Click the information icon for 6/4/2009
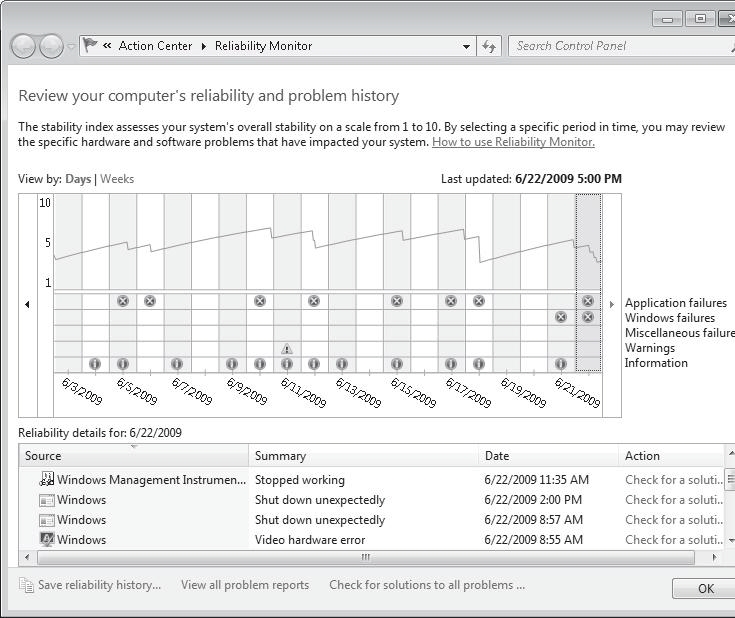 pyautogui.click(x=95, y=364)
